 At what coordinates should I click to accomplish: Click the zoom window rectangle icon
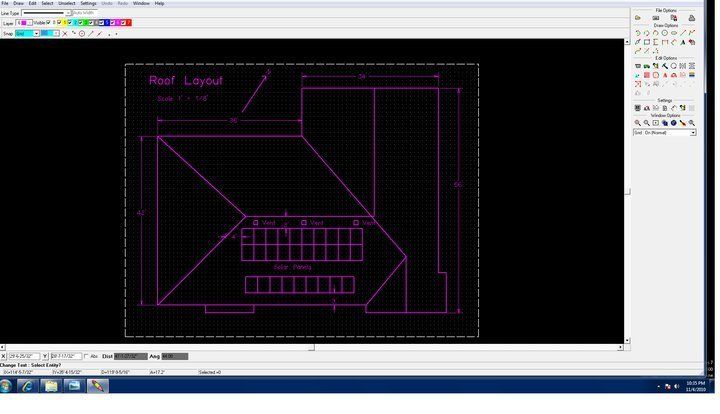[x=656, y=123]
